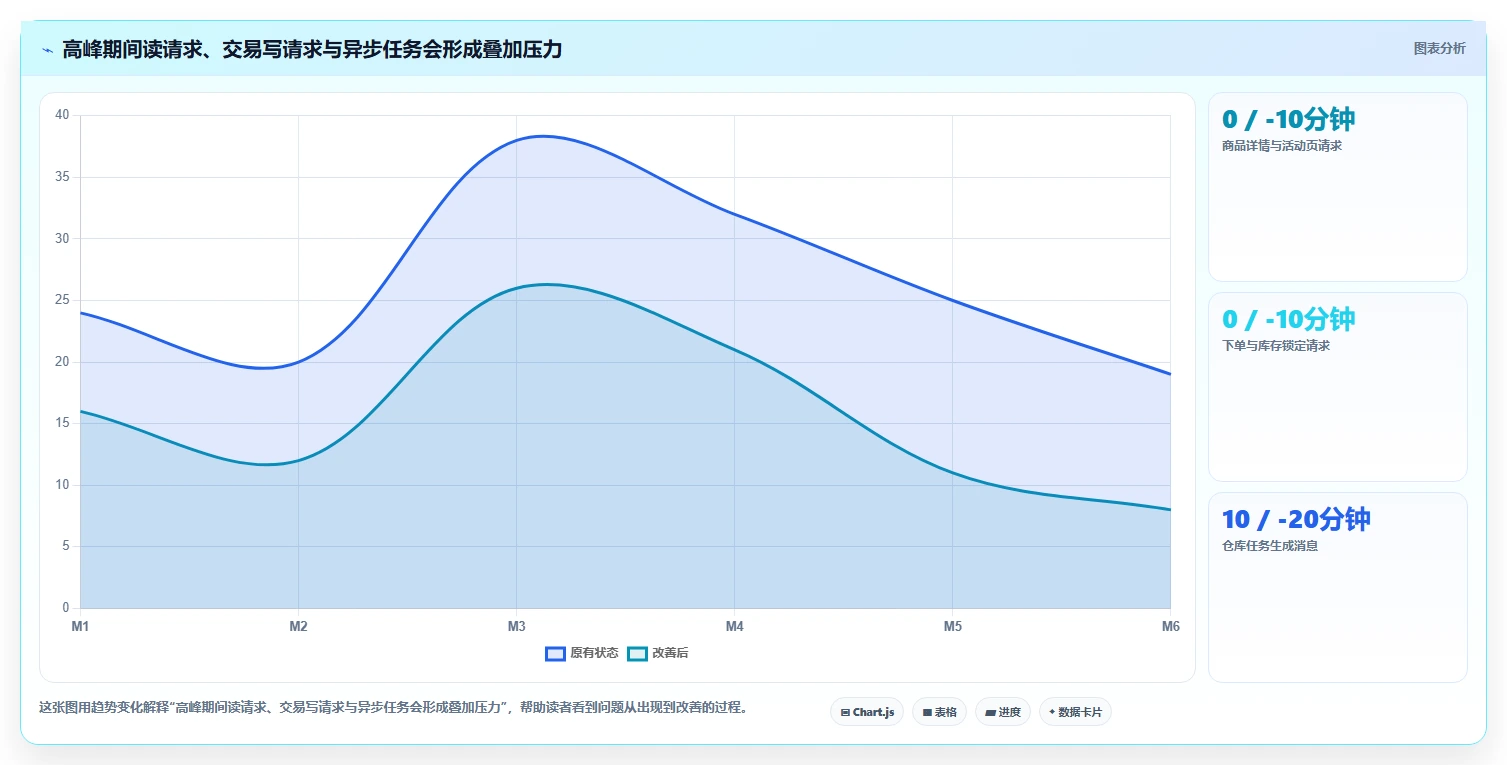Screen dimensions: 1507x765
Task: Click the M2 x-axis label
Action: click(x=298, y=627)
